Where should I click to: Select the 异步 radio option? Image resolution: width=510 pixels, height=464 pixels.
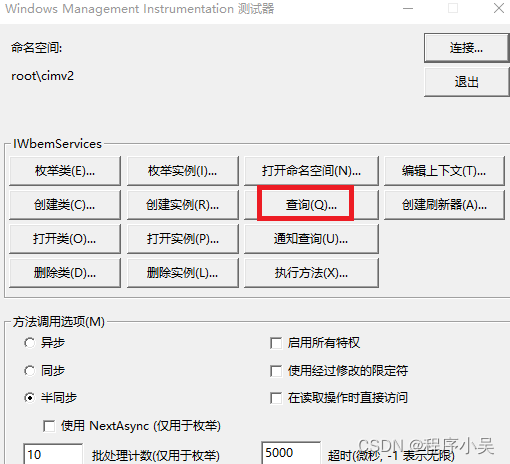click(x=30, y=343)
